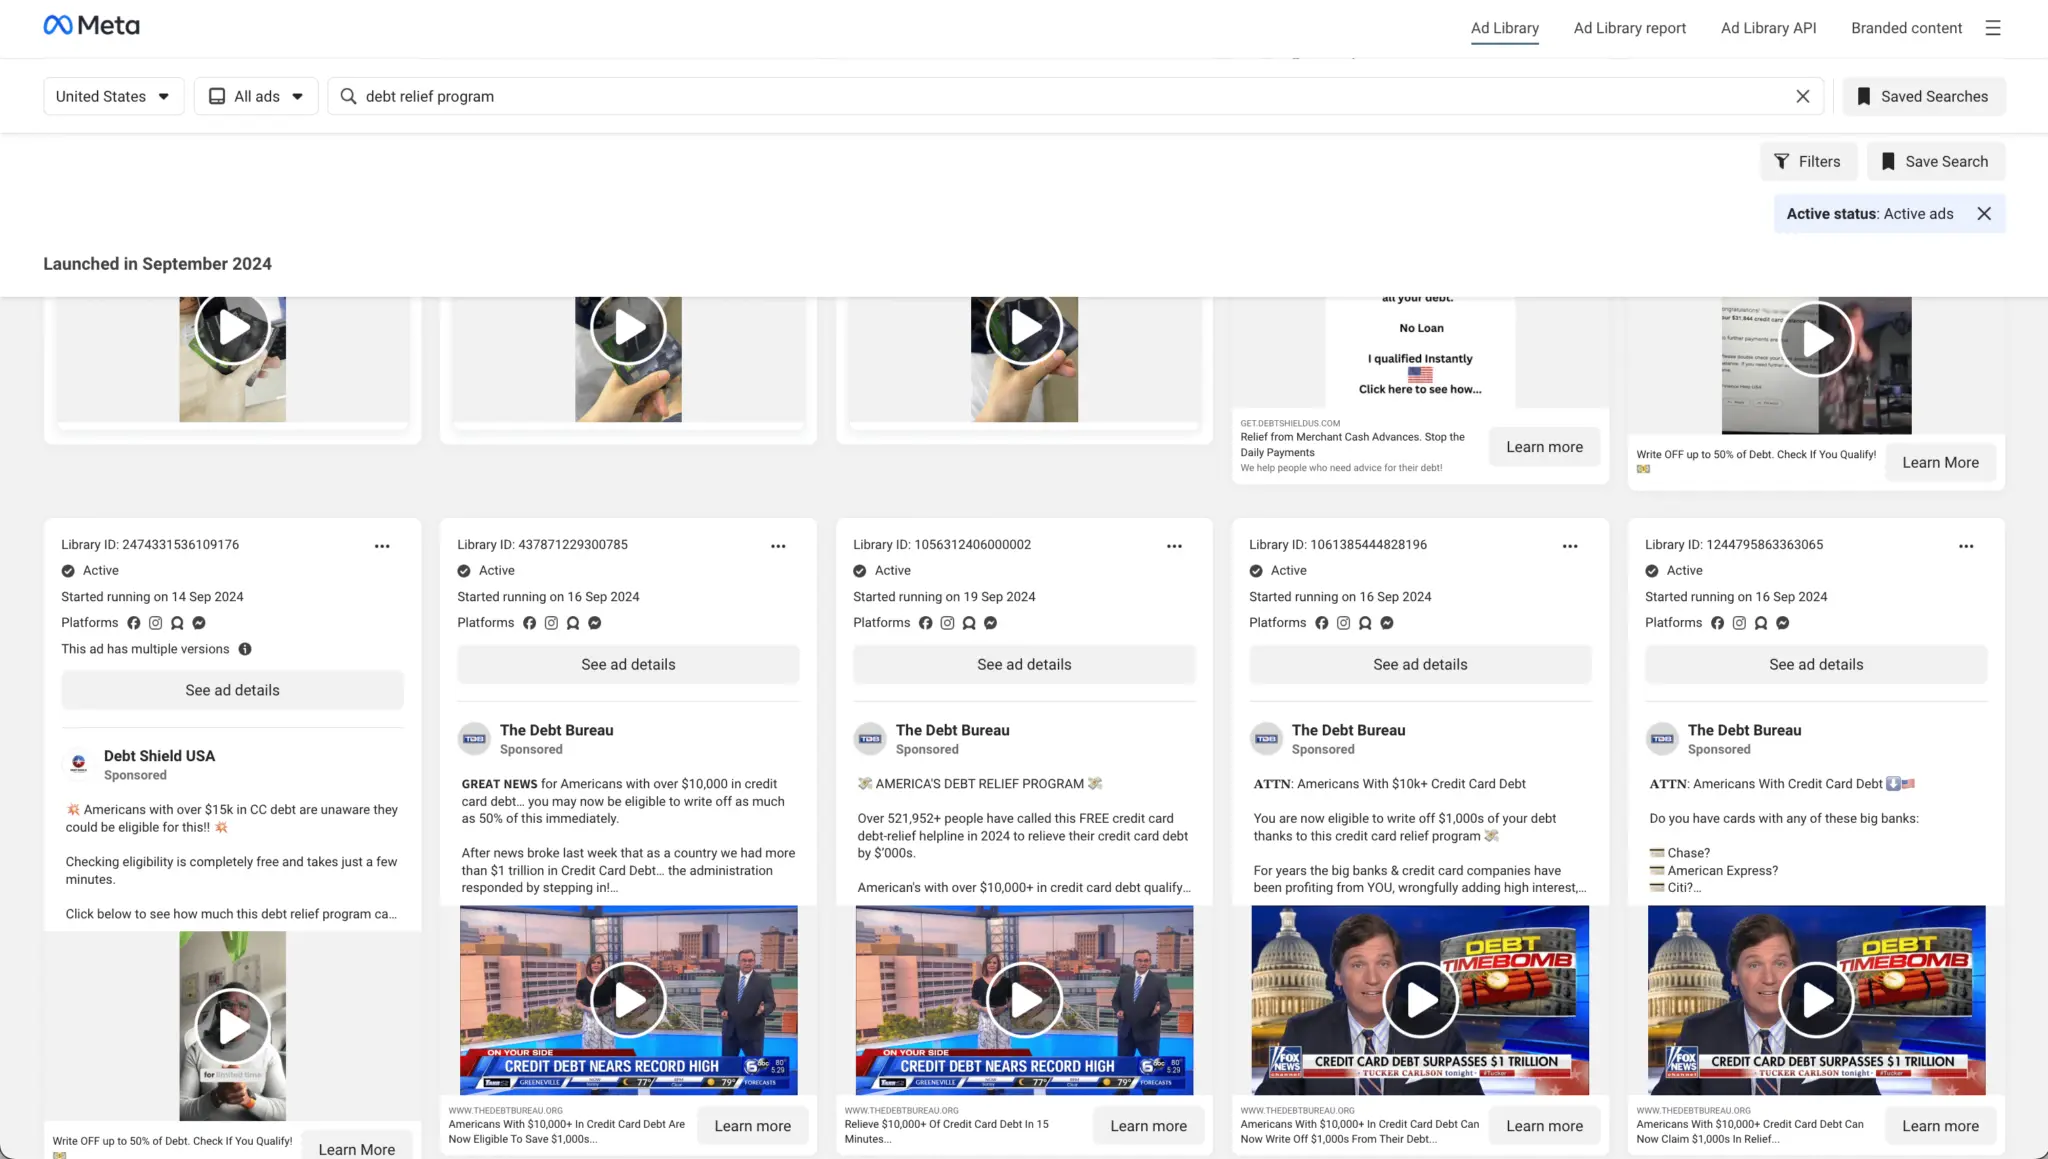2048x1159 pixels.
Task: Open three-dot menu for Library ID 437871229300785
Action: click(x=778, y=546)
